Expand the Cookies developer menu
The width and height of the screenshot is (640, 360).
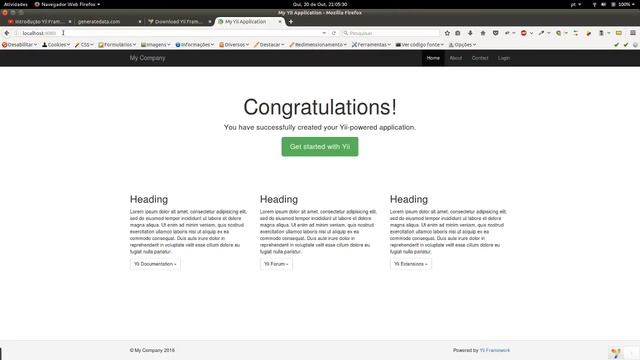coord(56,44)
